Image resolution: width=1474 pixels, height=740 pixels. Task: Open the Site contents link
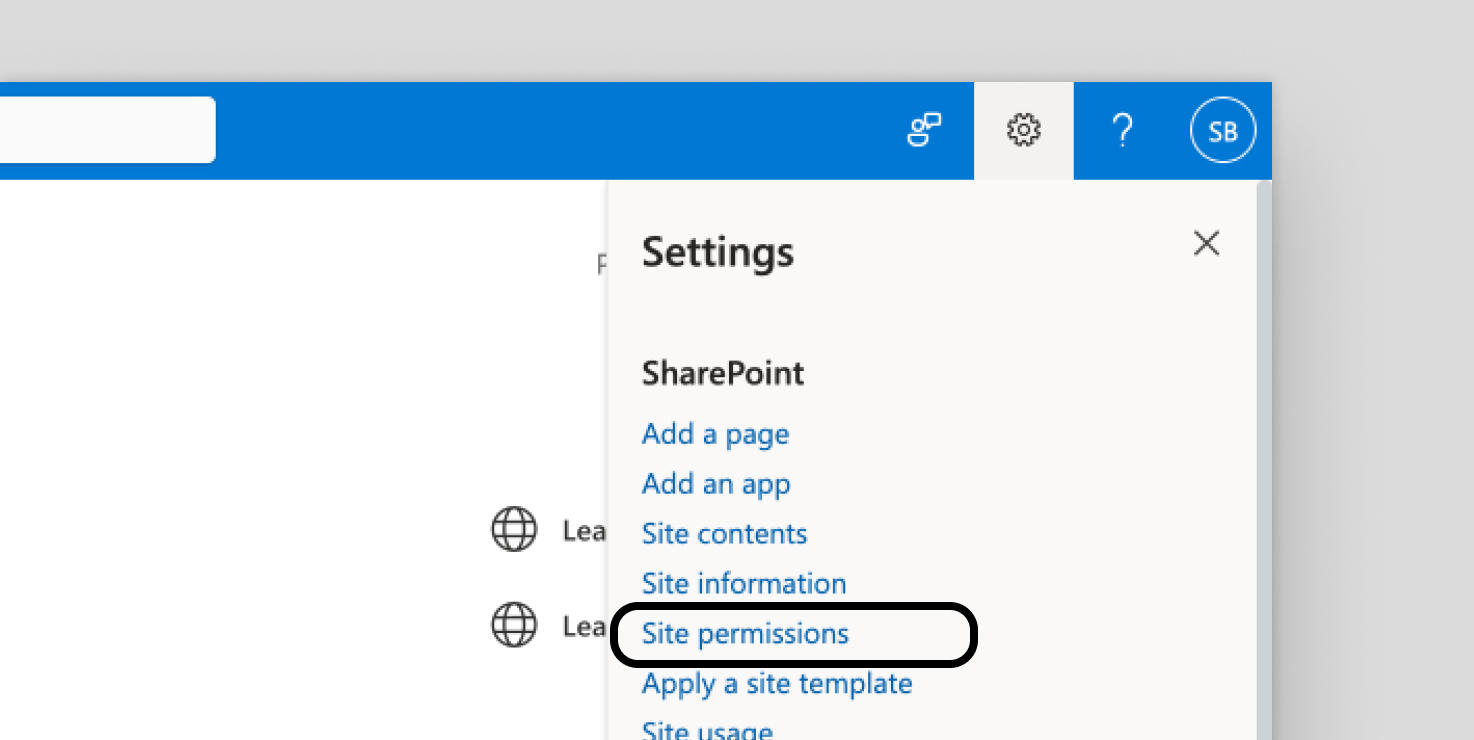[x=724, y=533]
